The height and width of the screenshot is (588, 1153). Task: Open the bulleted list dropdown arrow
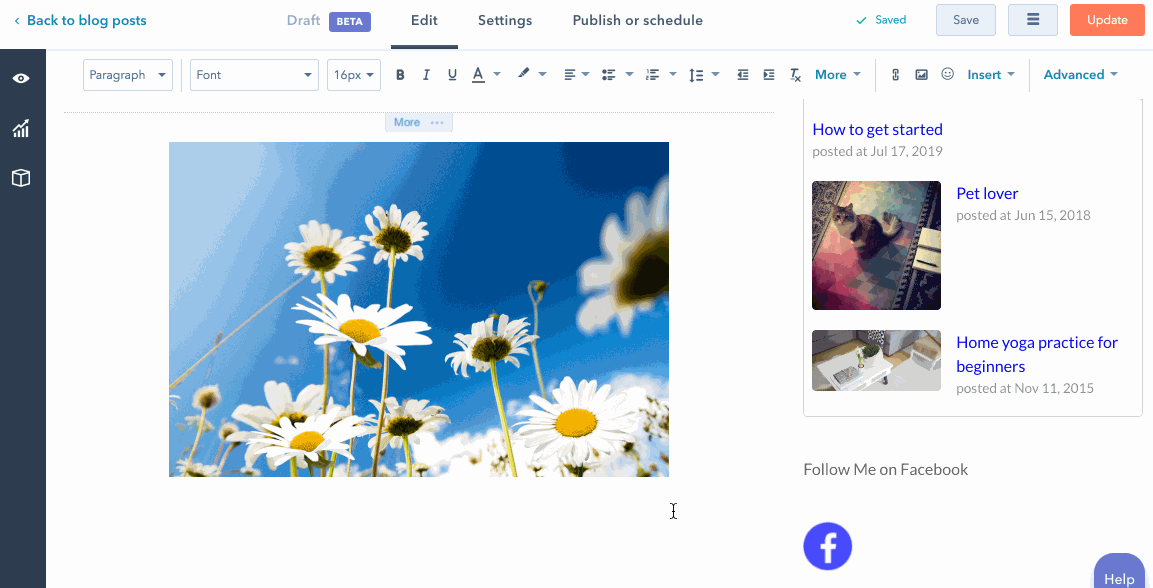point(629,74)
